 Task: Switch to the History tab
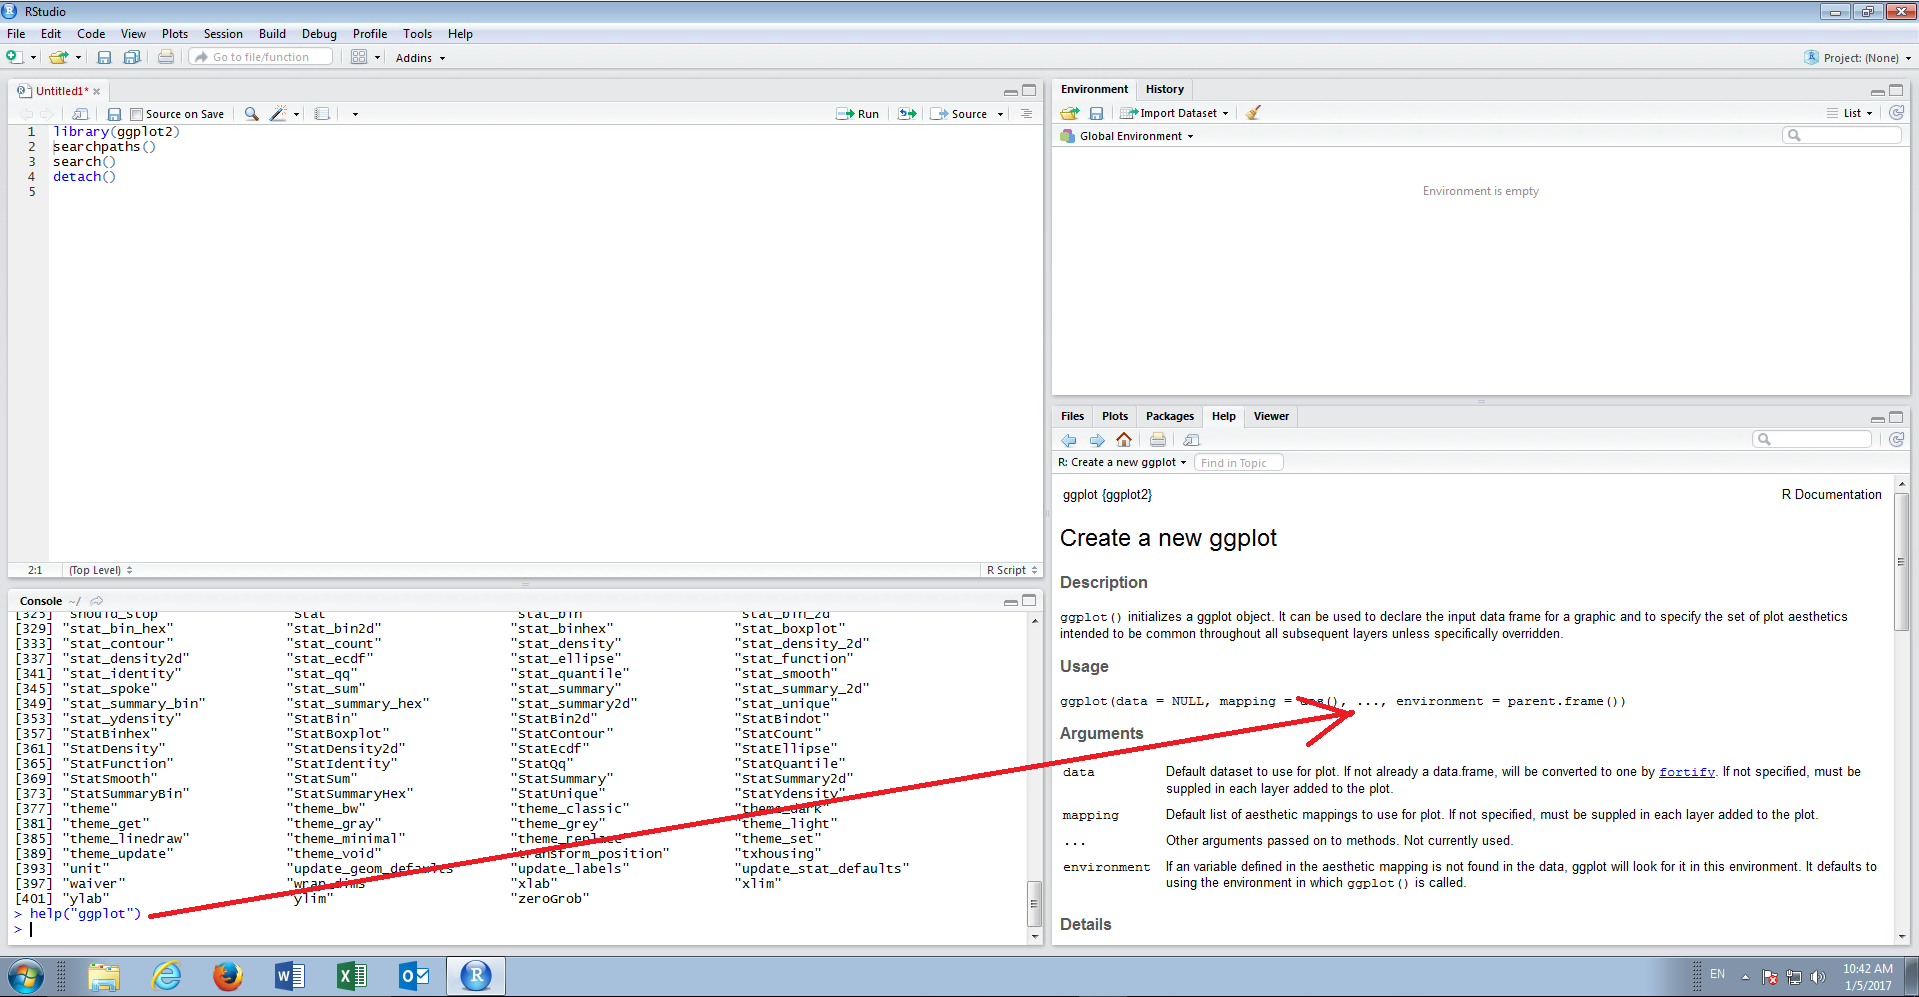[x=1164, y=89]
